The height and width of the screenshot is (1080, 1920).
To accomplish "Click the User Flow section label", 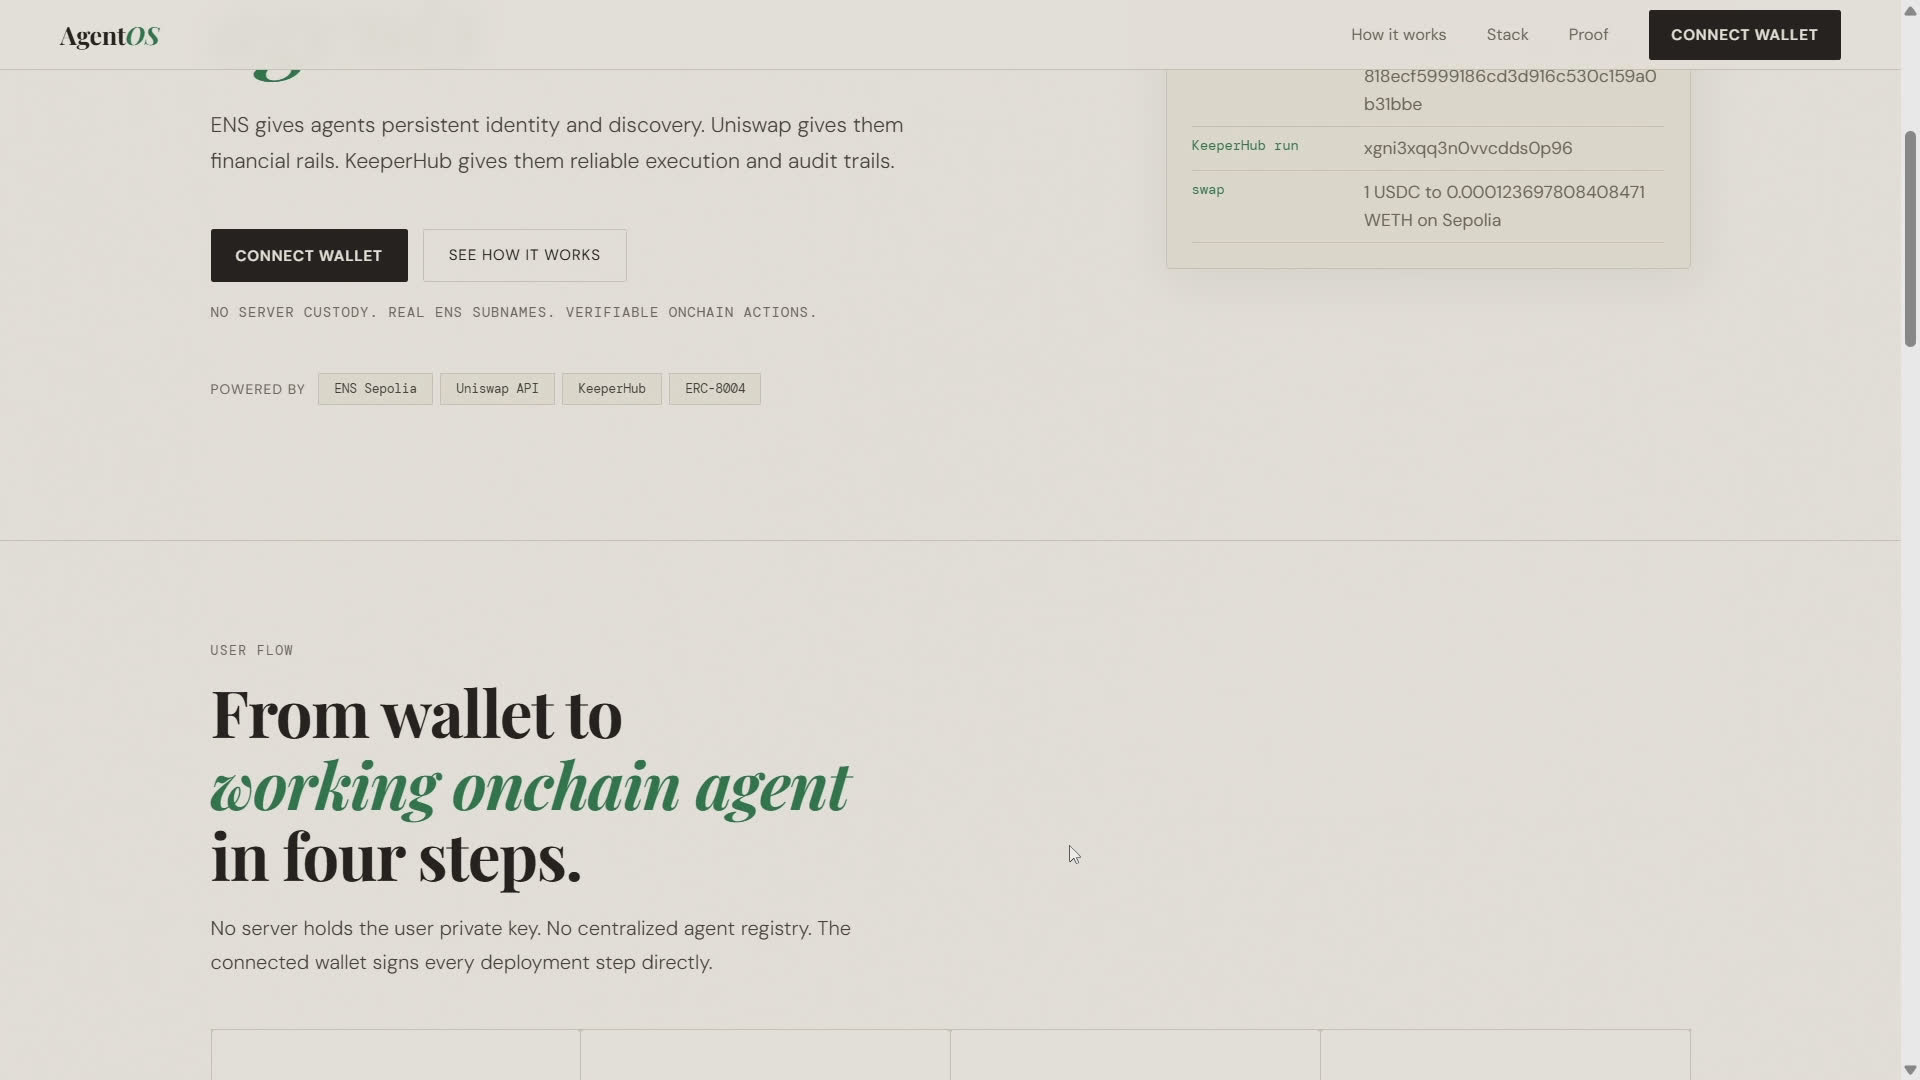I will (x=252, y=650).
